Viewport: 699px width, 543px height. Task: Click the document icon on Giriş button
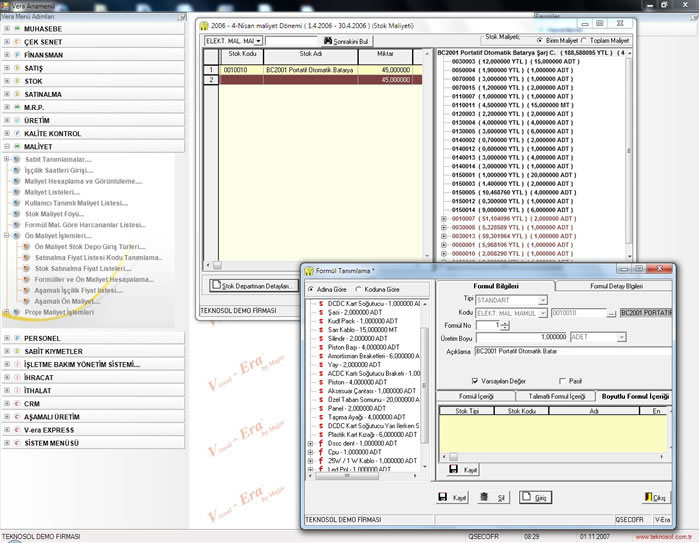pos(526,496)
